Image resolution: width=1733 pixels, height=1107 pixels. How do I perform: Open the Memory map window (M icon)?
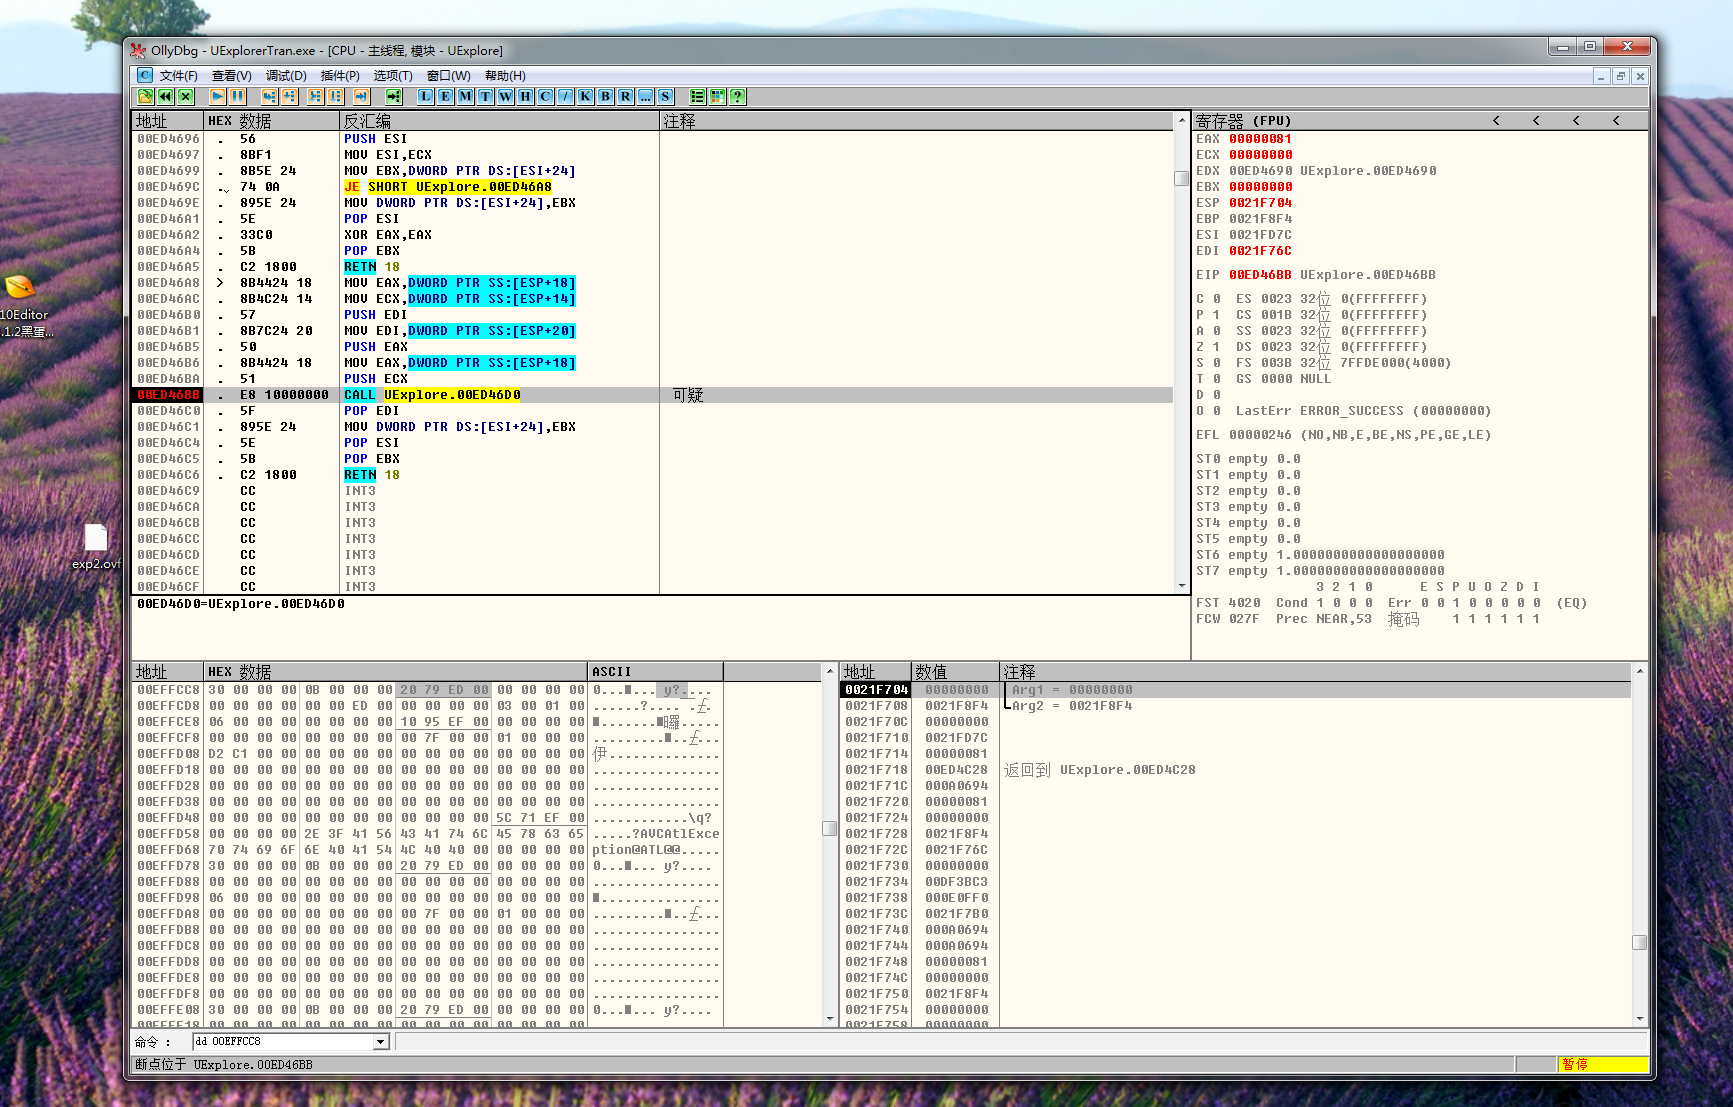tap(466, 97)
